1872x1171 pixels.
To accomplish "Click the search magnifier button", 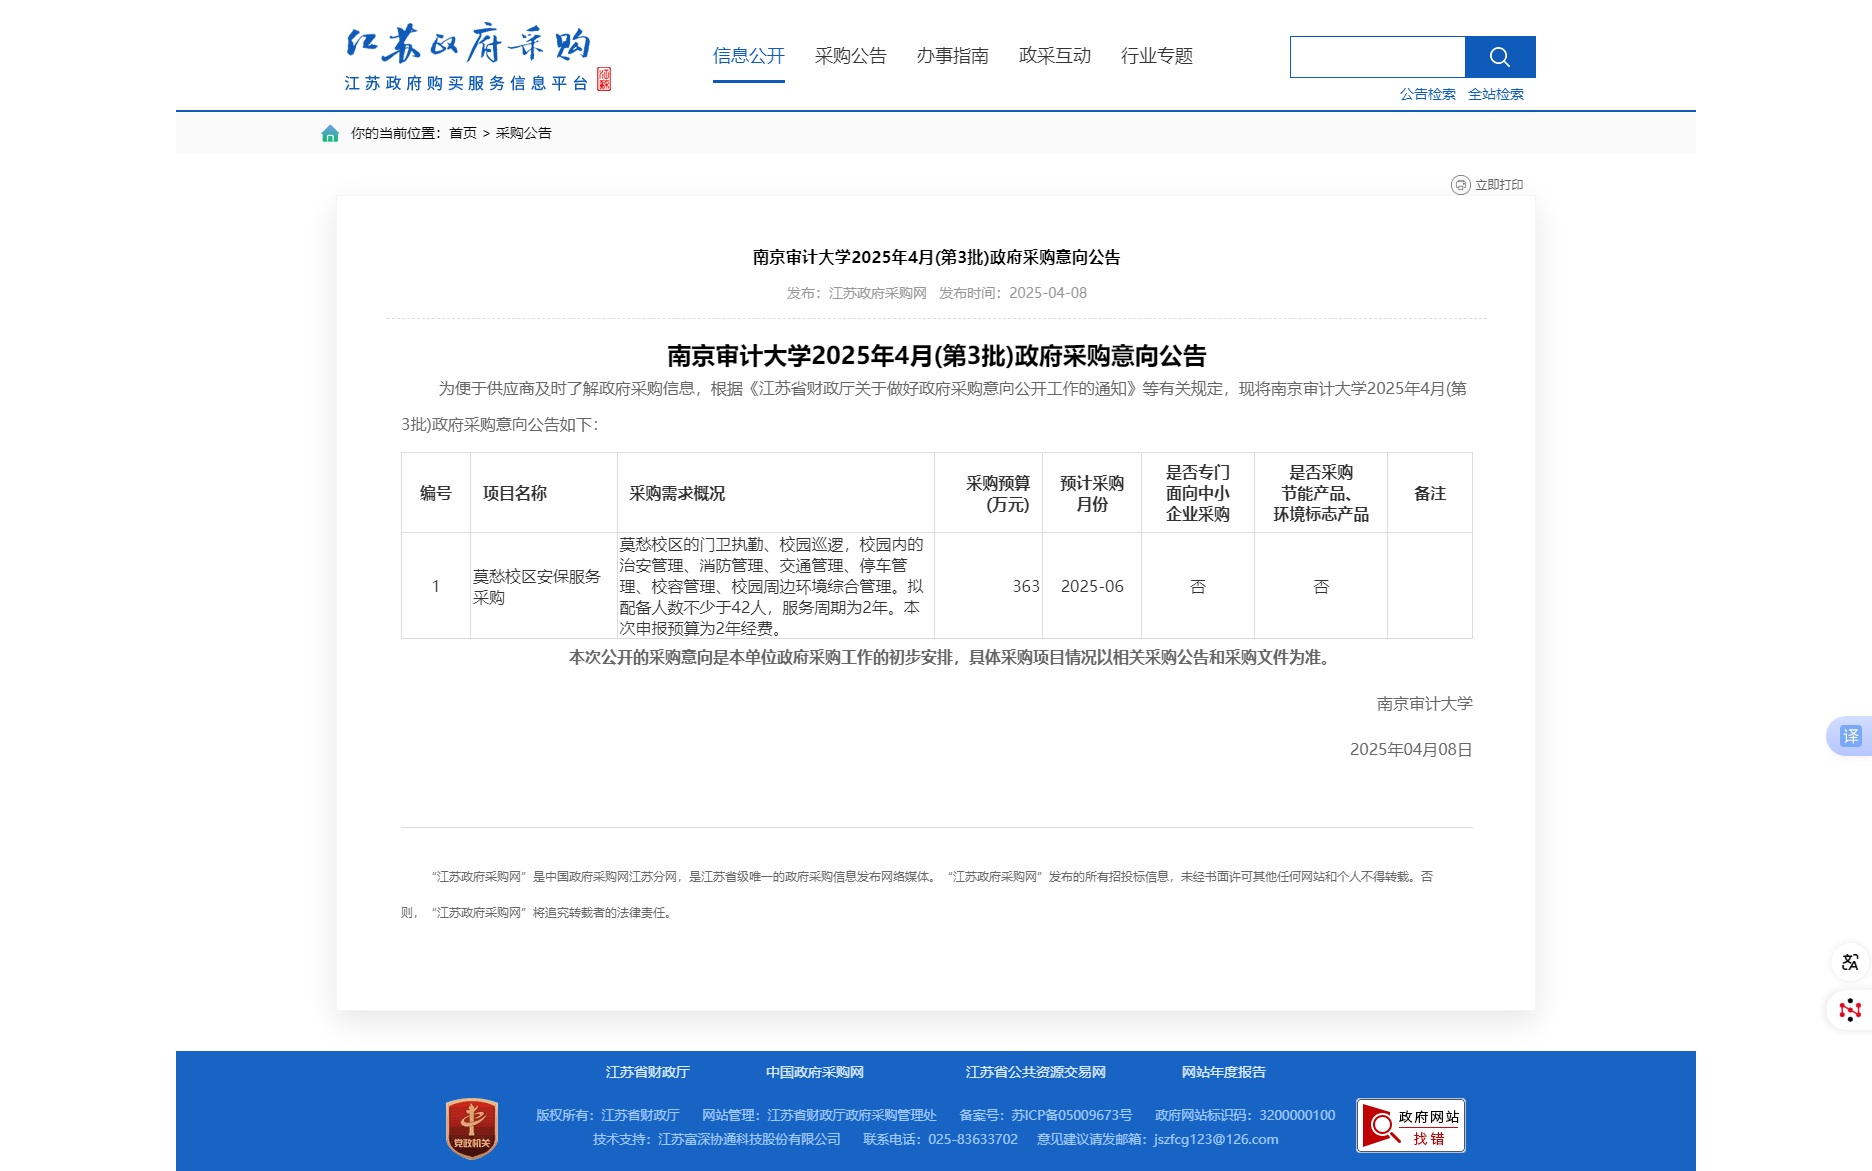I will pyautogui.click(x=1500, y=57).
